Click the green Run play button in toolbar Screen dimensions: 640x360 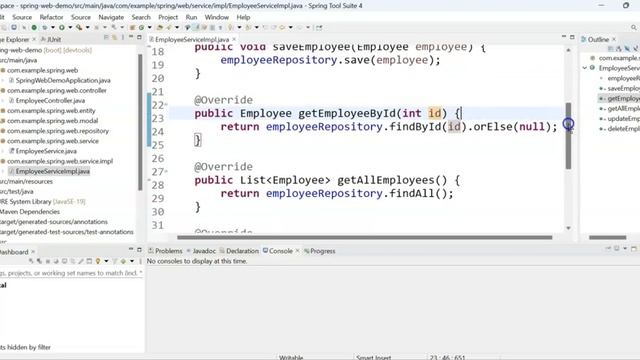[x=62, y=27]
